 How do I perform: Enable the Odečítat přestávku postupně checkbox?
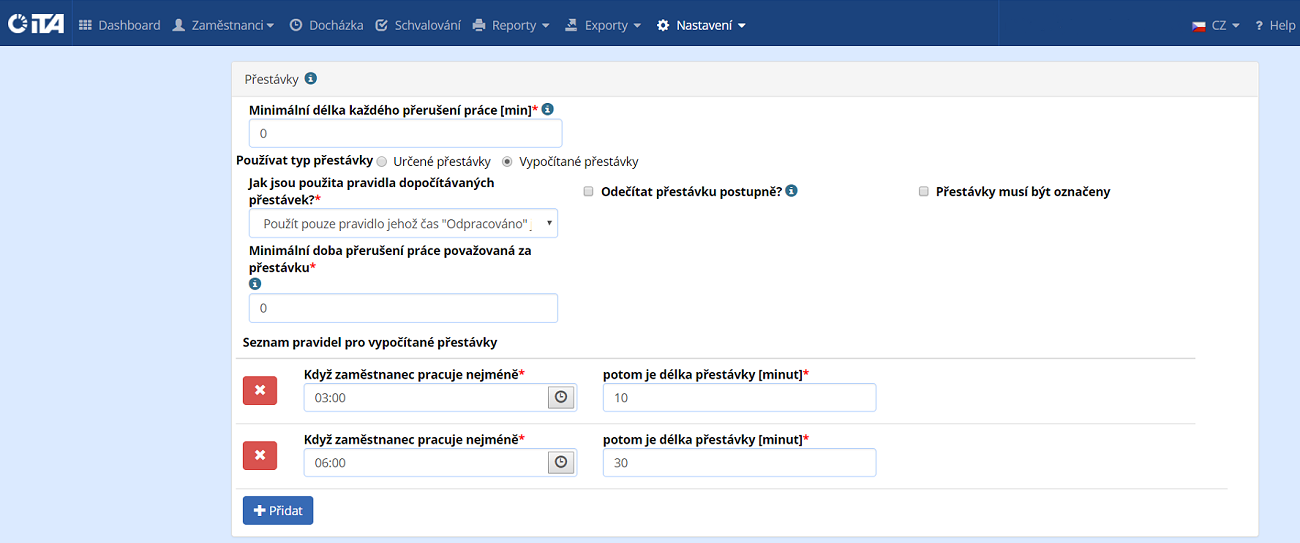tap(589, 191)
